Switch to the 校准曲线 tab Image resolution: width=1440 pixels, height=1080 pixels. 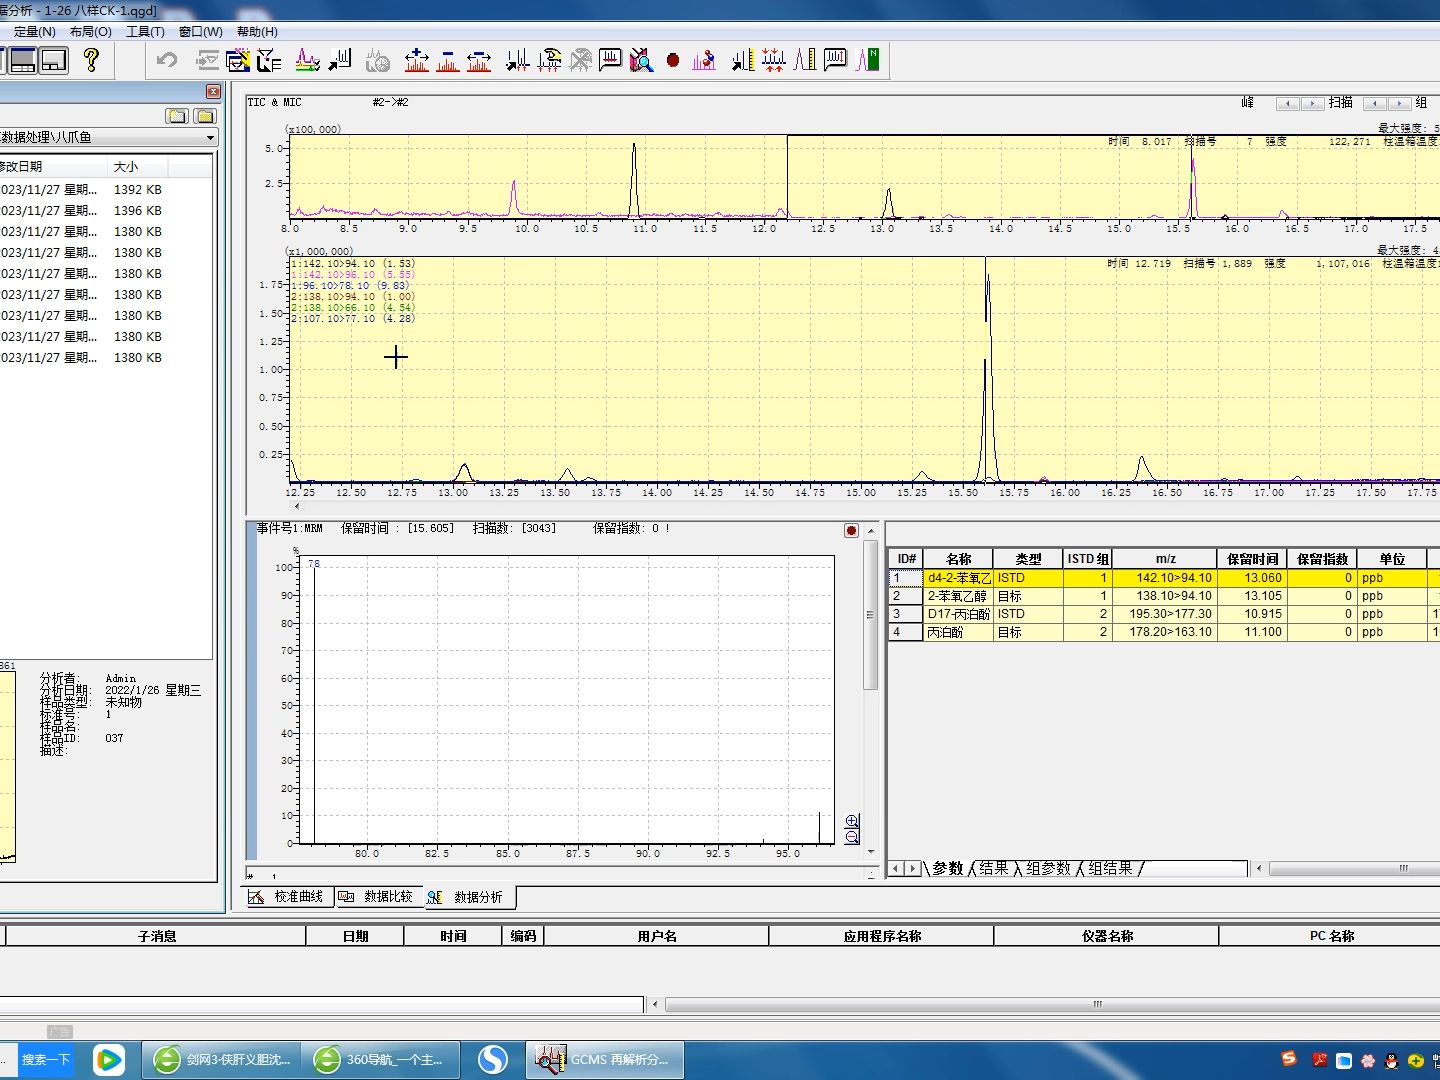[288, 897]
